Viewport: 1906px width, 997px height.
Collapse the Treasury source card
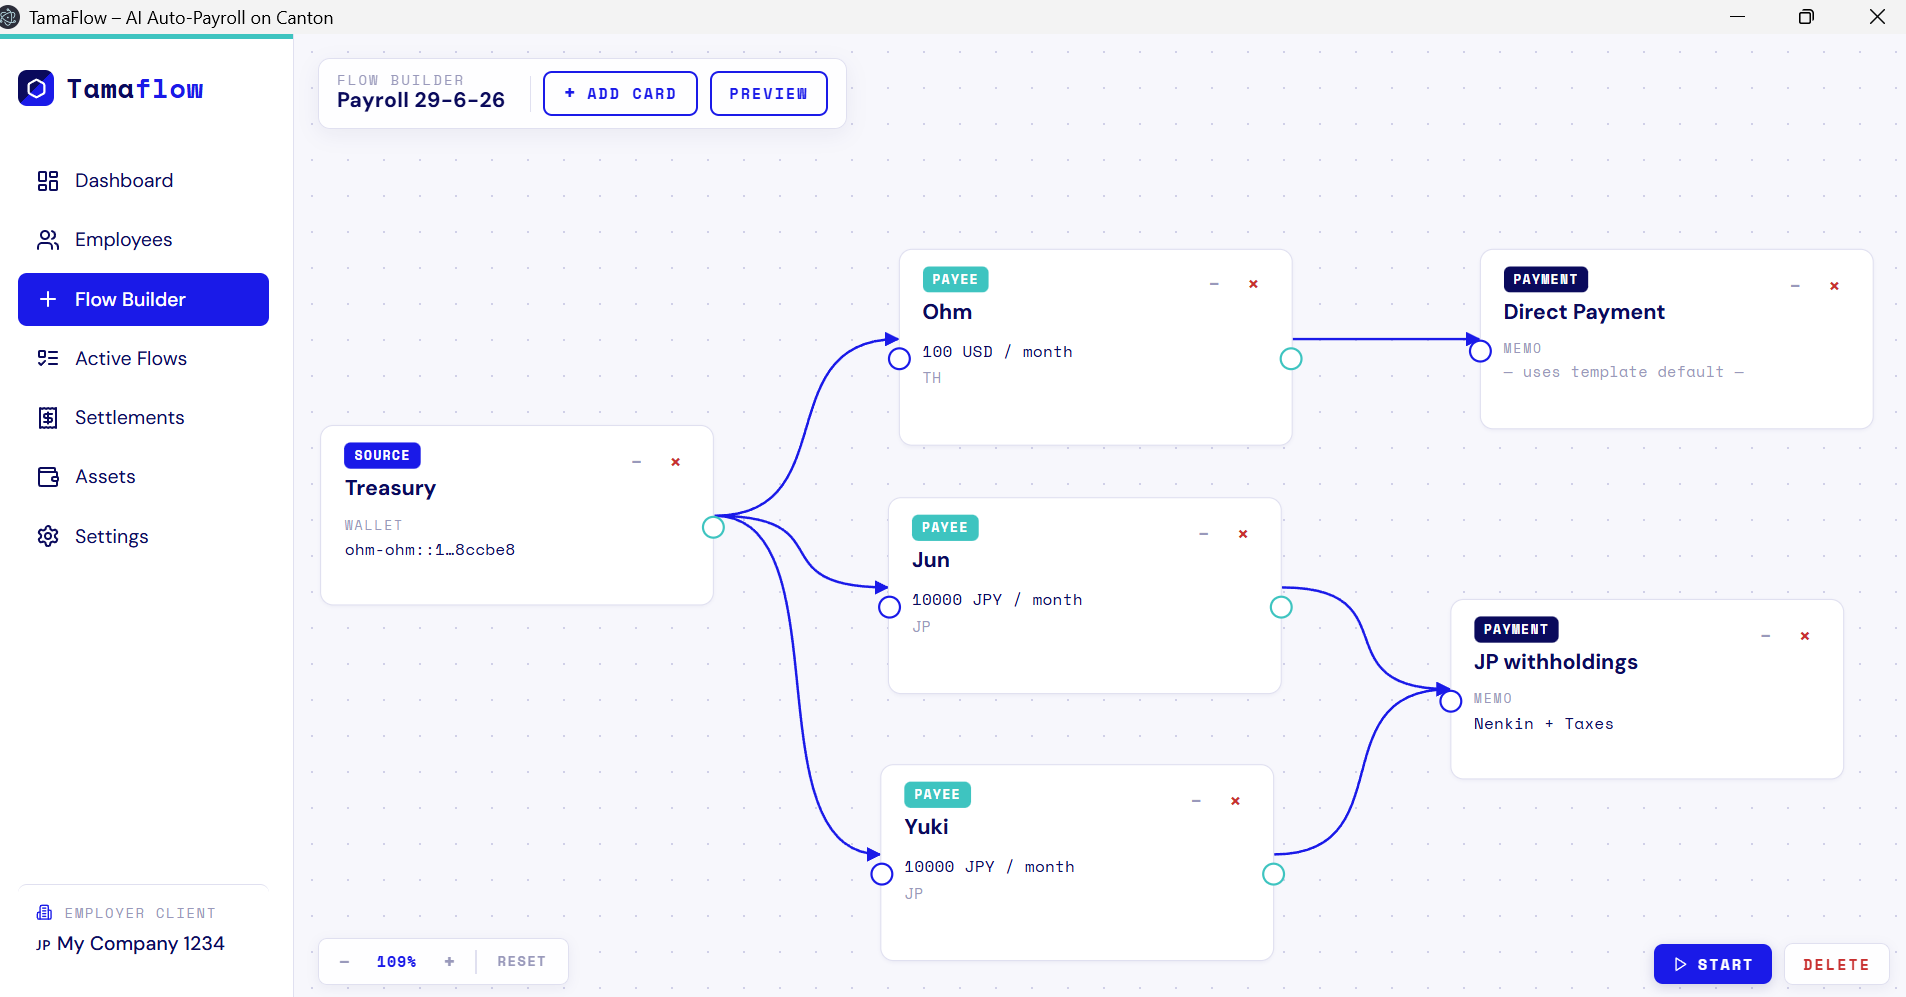pyautogui.click(x=636, y=462)
